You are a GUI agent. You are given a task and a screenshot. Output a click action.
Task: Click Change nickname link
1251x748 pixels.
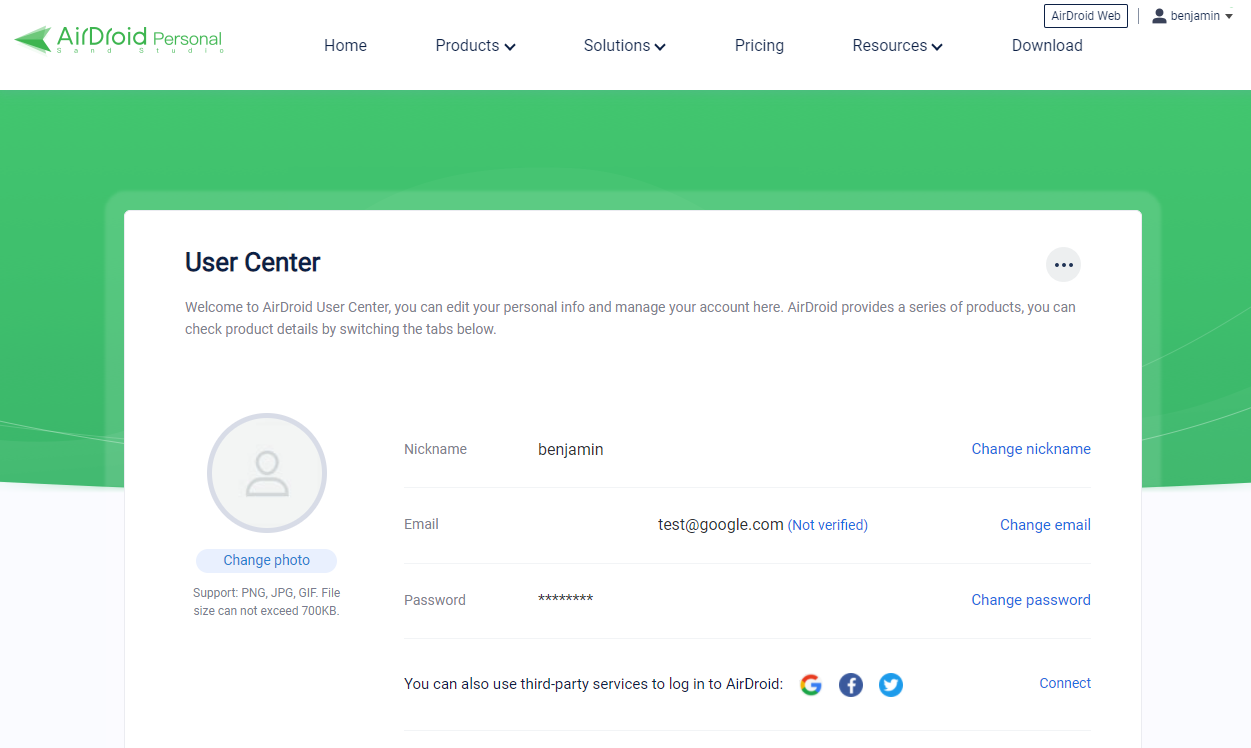point(1031,449)
